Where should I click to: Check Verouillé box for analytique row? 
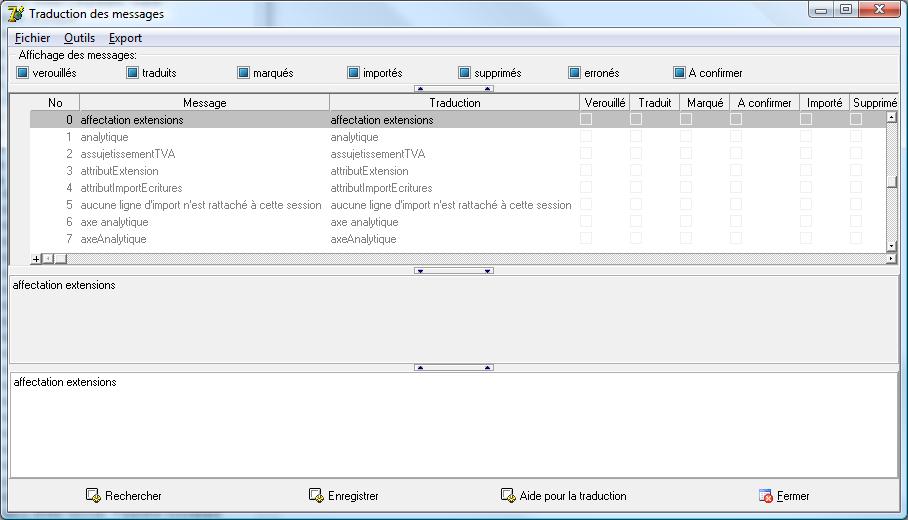[x=586, y=136]
